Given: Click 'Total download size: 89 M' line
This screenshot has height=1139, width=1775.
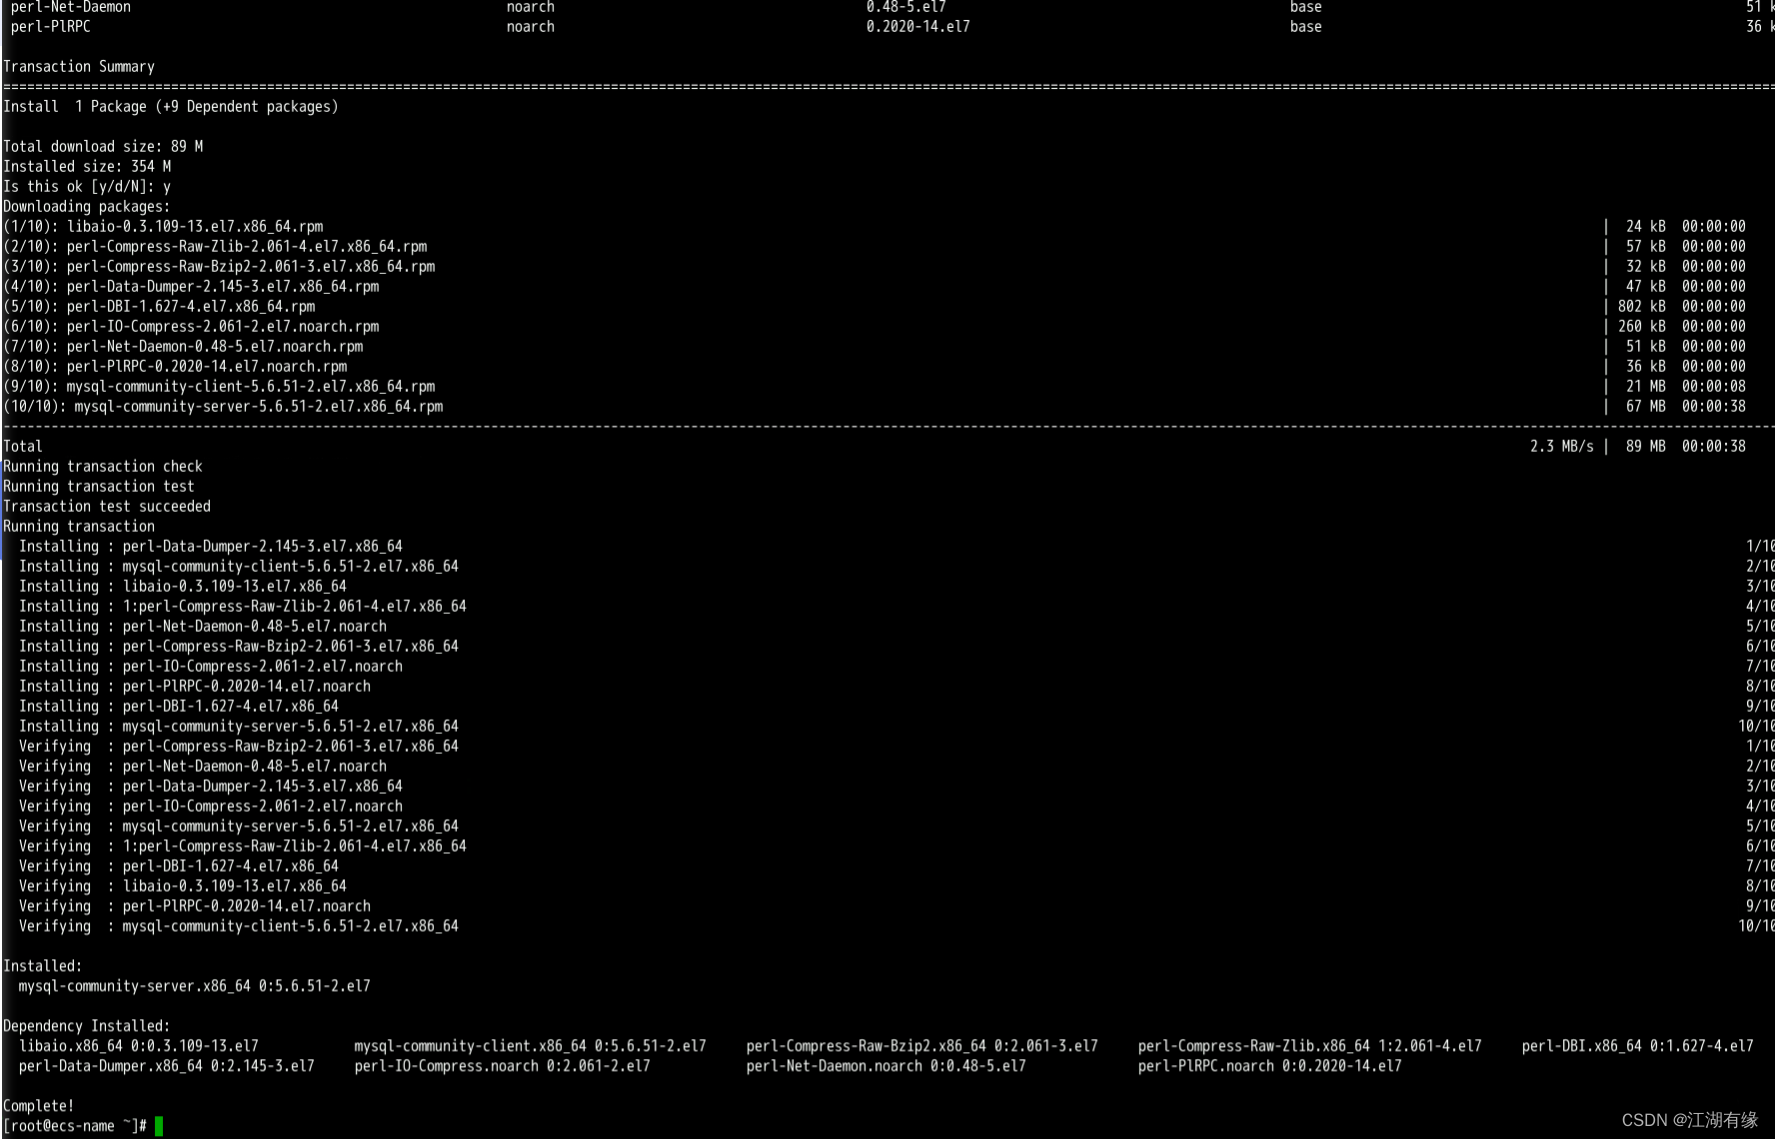Looking at the screenshot, I should click(x=103, y=147).
